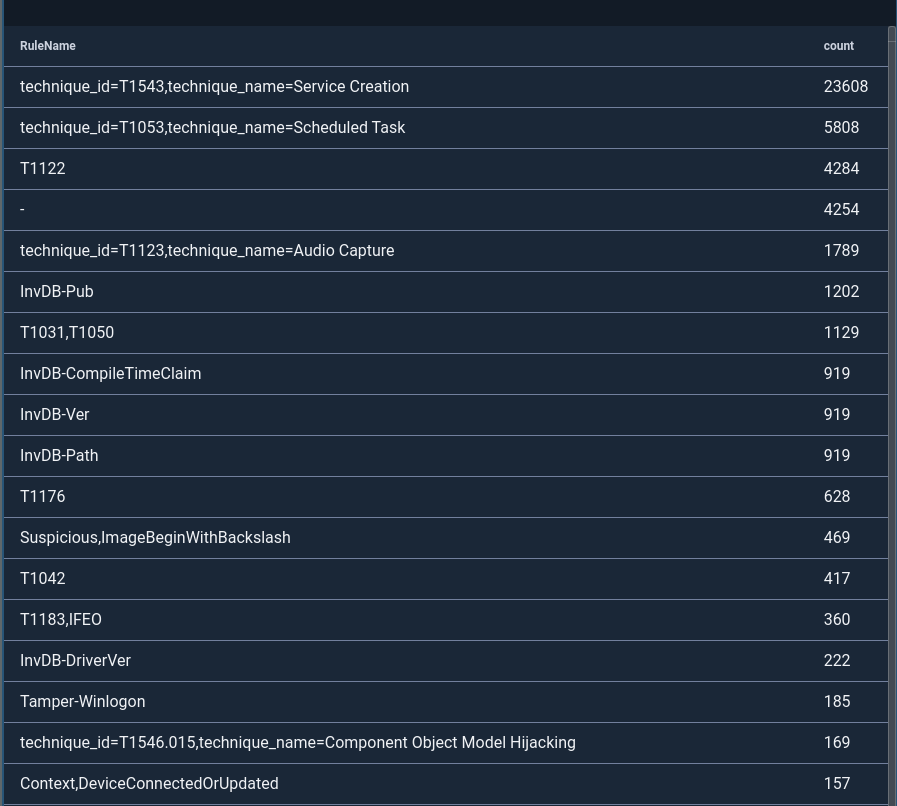The height and width of the screenshot is (806, 897).
Task: Select the T1546.015 Component Object Model Hijacking row
Action: point(297,742)
